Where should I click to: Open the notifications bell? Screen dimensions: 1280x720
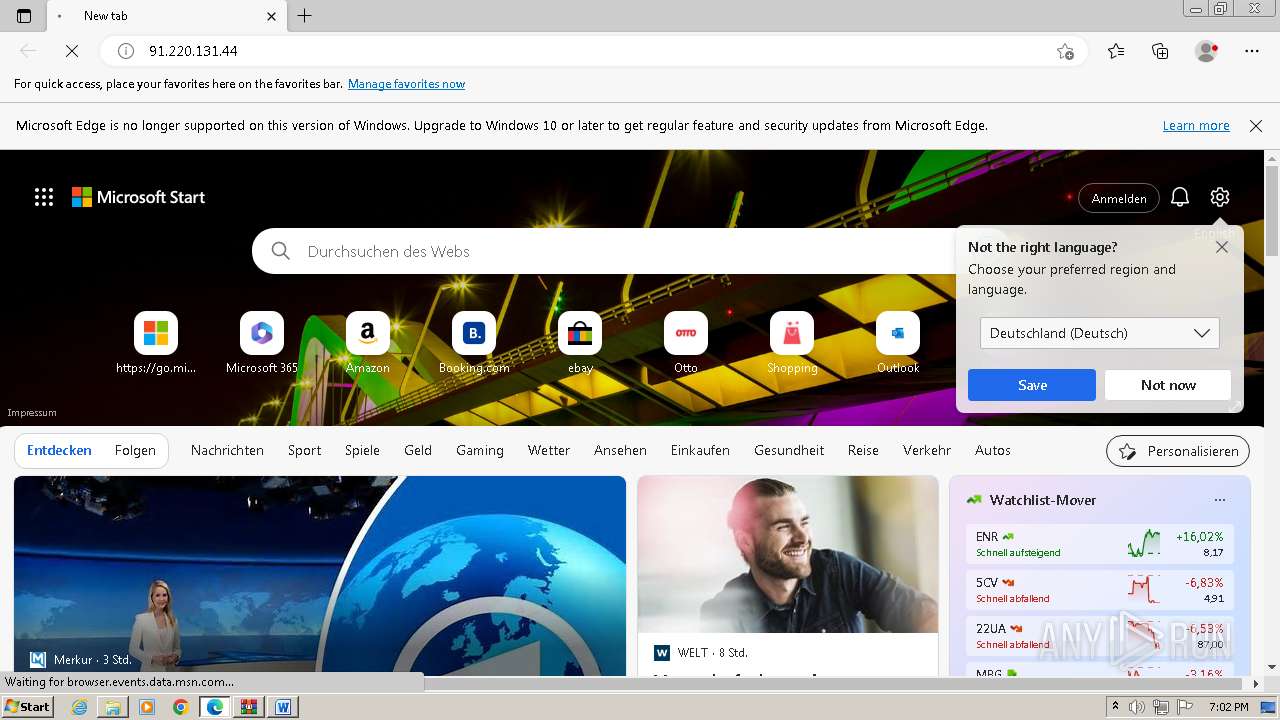(x=1180, y=197)
